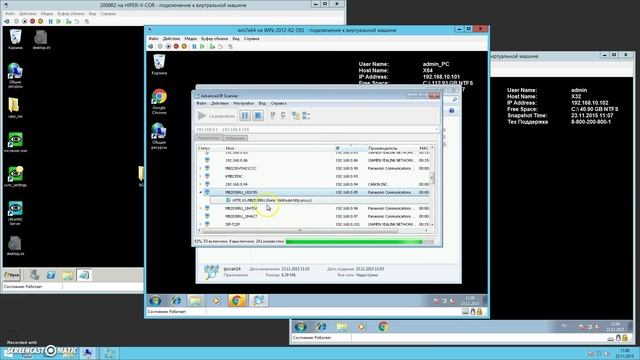Click the green Reset icon in 2008R2 toolbar
Viewport: 640px width, 360px height.
[x=59, y=21]
